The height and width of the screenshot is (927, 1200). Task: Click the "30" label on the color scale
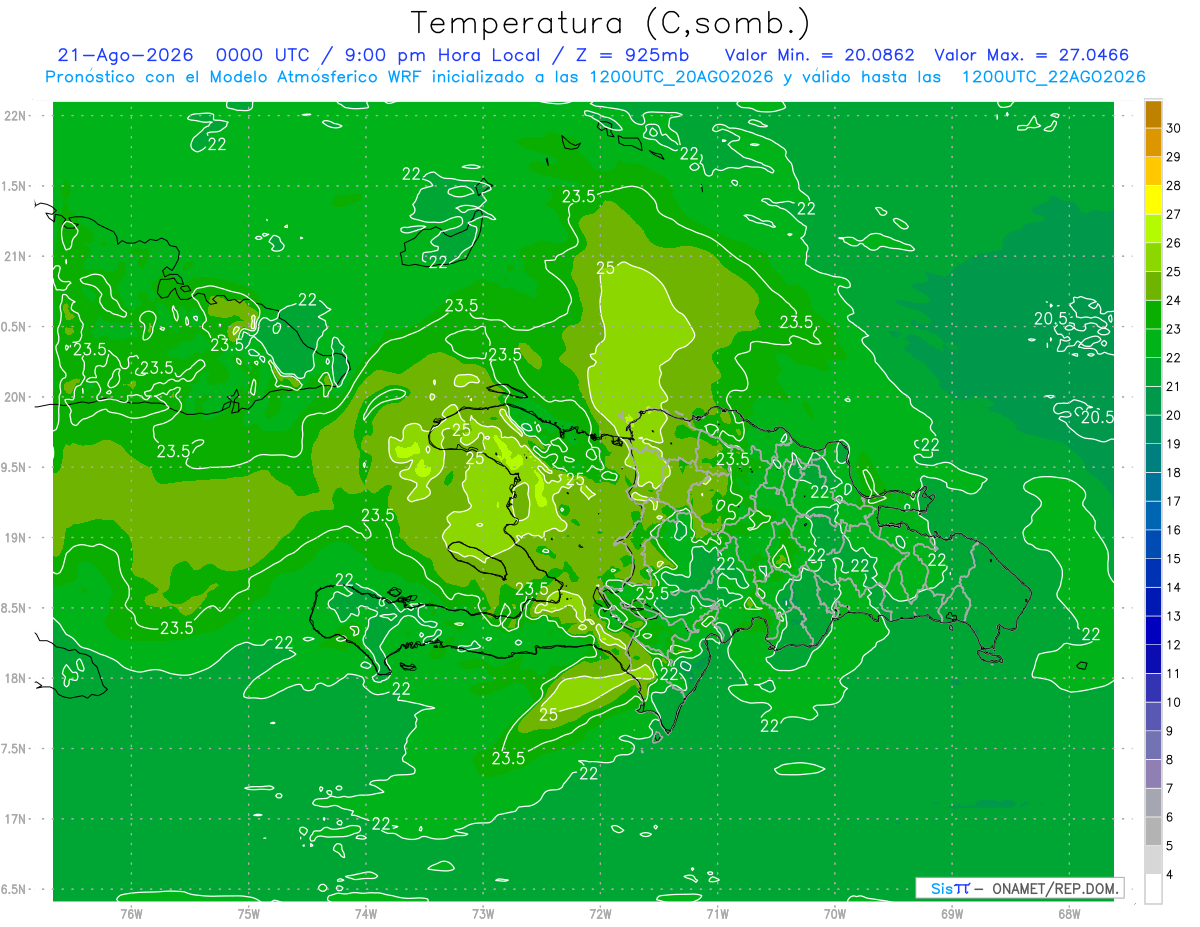point(1174,128)
